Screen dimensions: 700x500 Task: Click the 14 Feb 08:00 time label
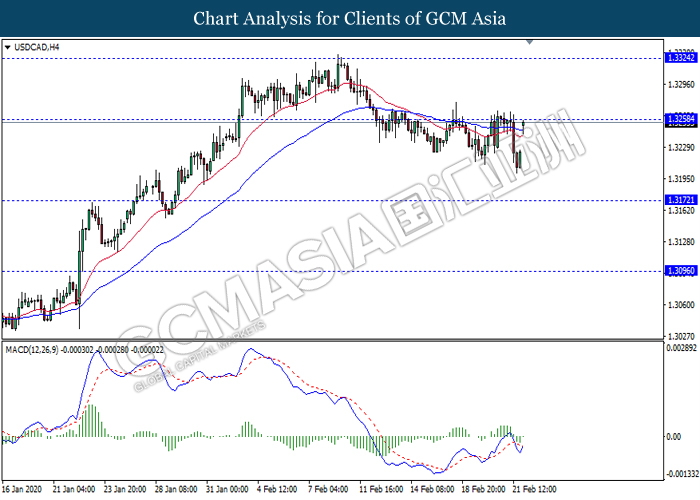(432, 489)
